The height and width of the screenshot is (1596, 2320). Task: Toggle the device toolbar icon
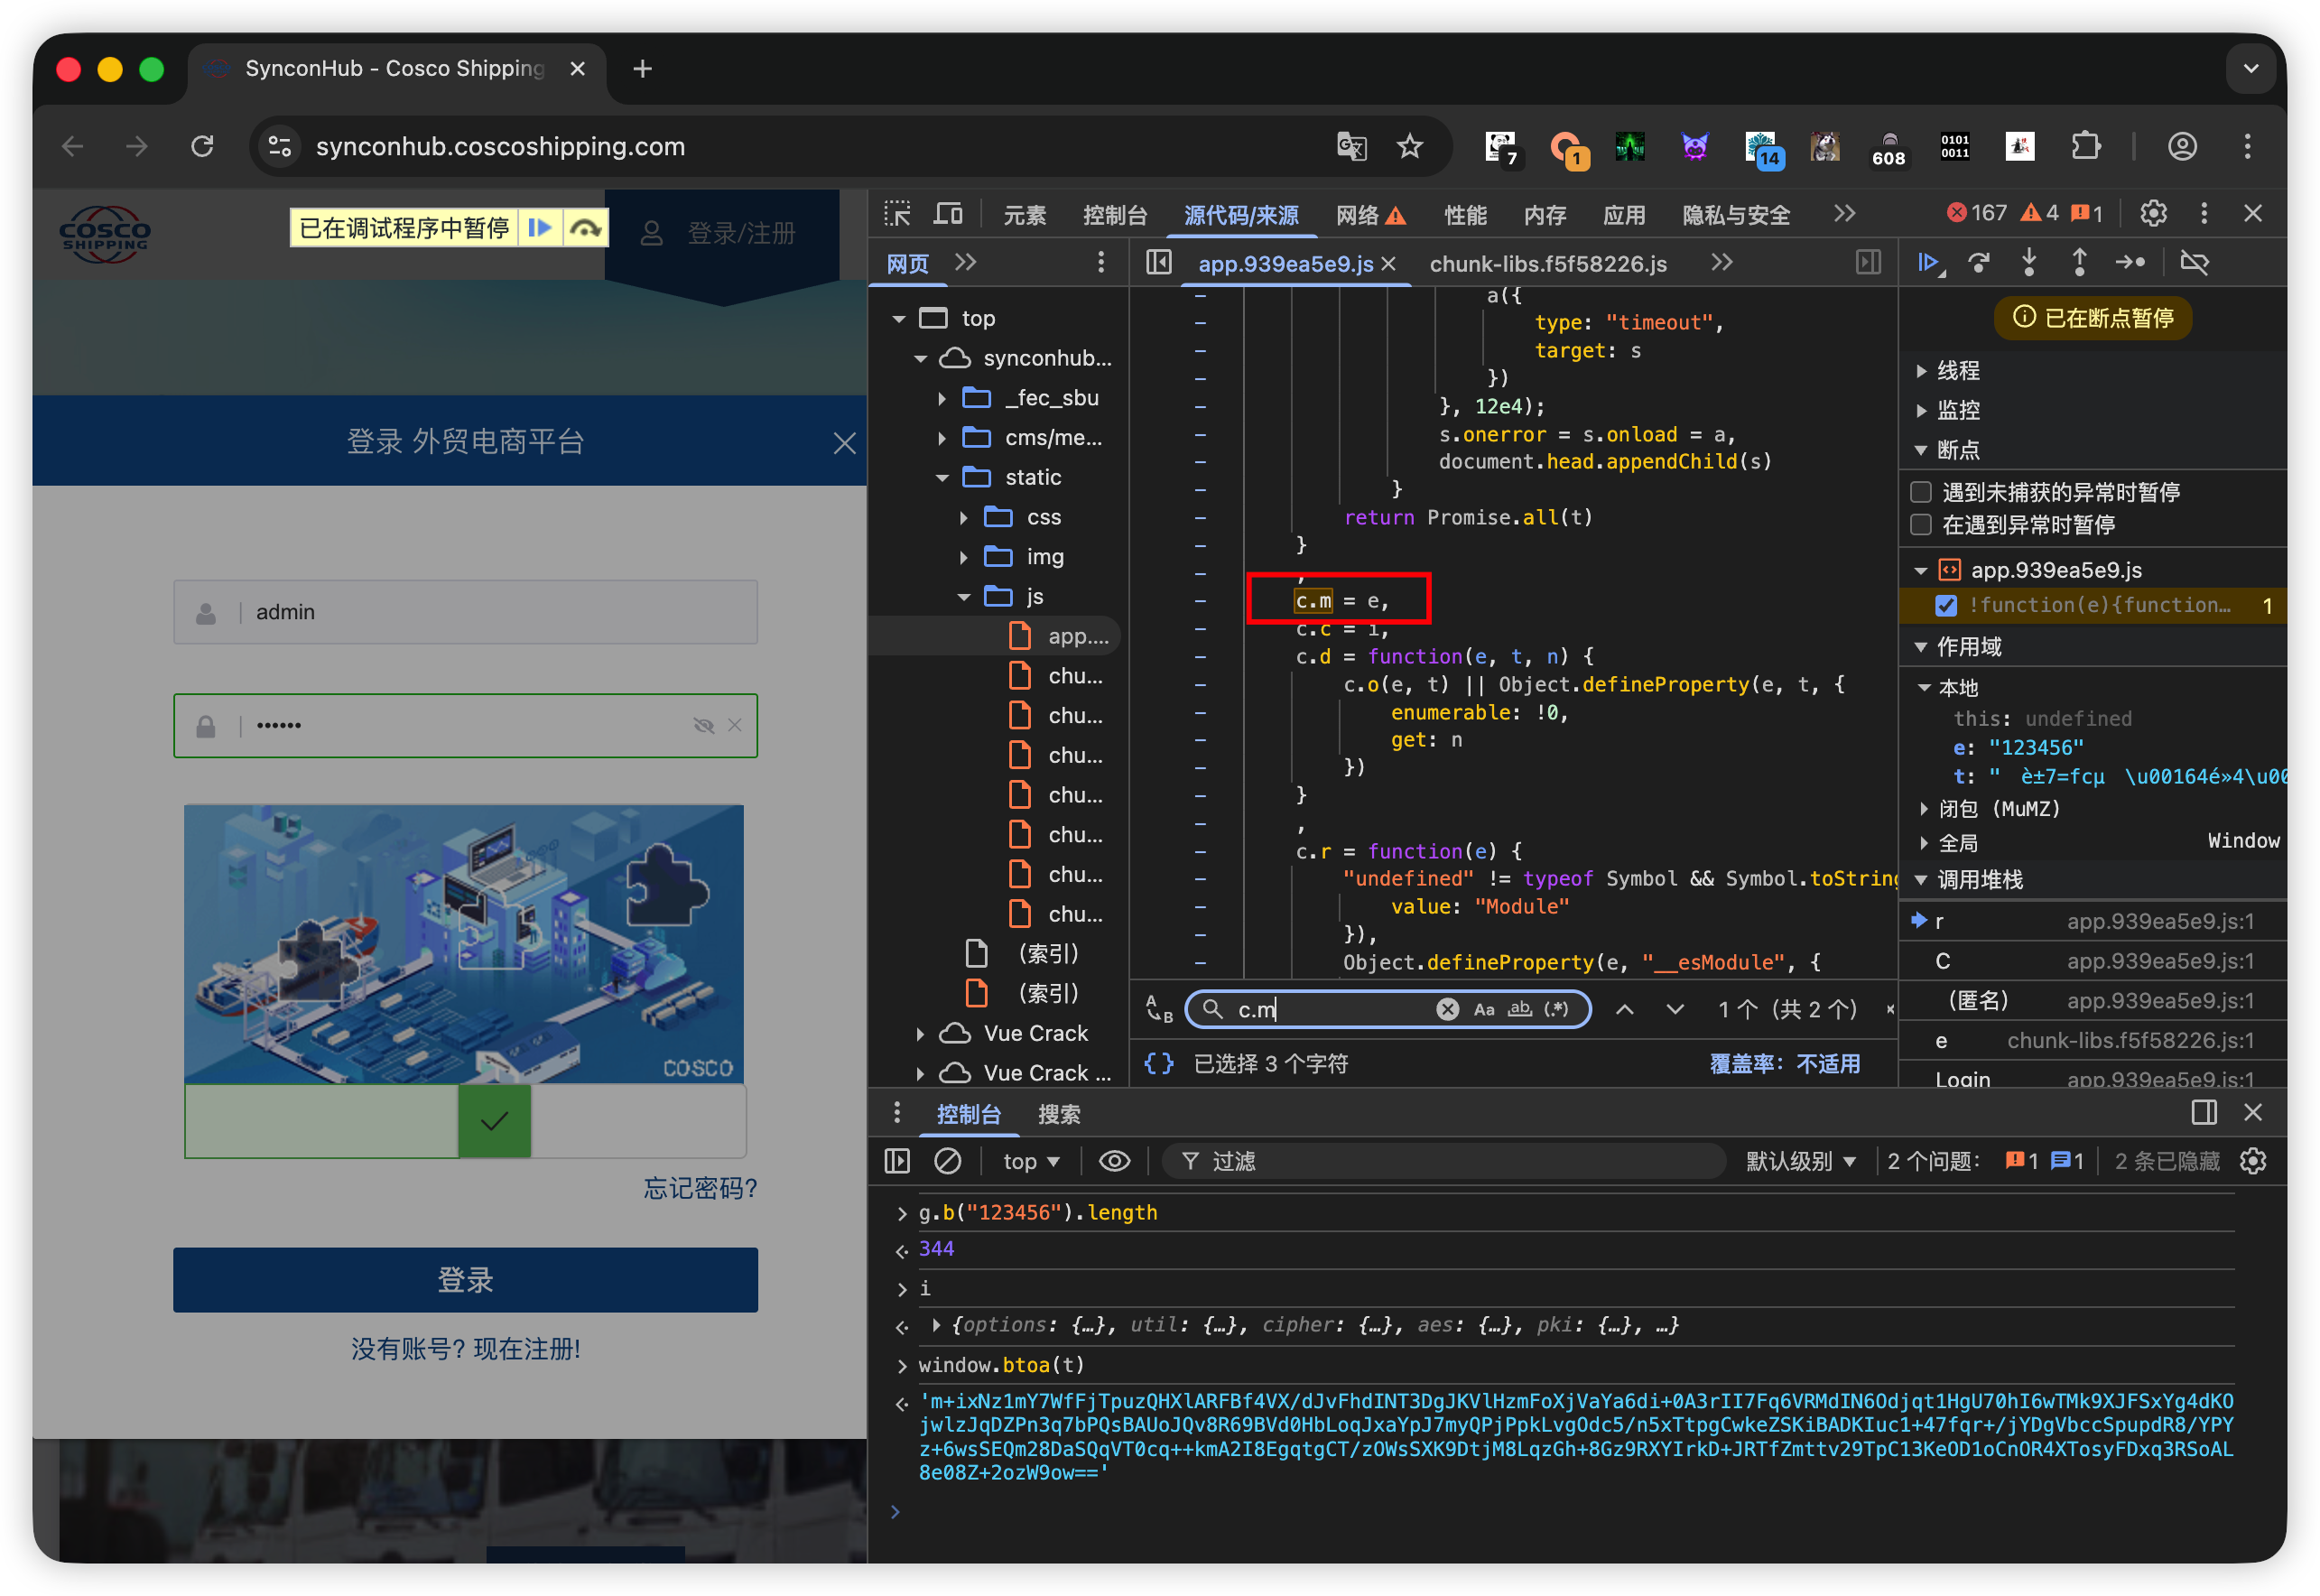948,214
